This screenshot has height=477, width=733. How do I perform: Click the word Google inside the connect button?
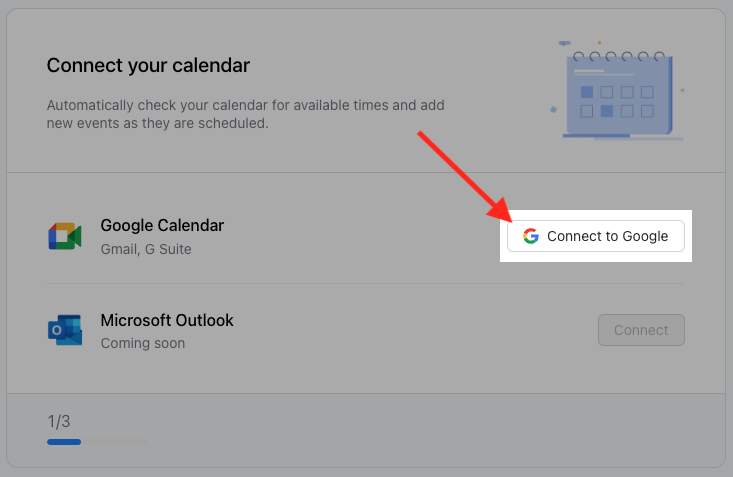pos(644,236)
